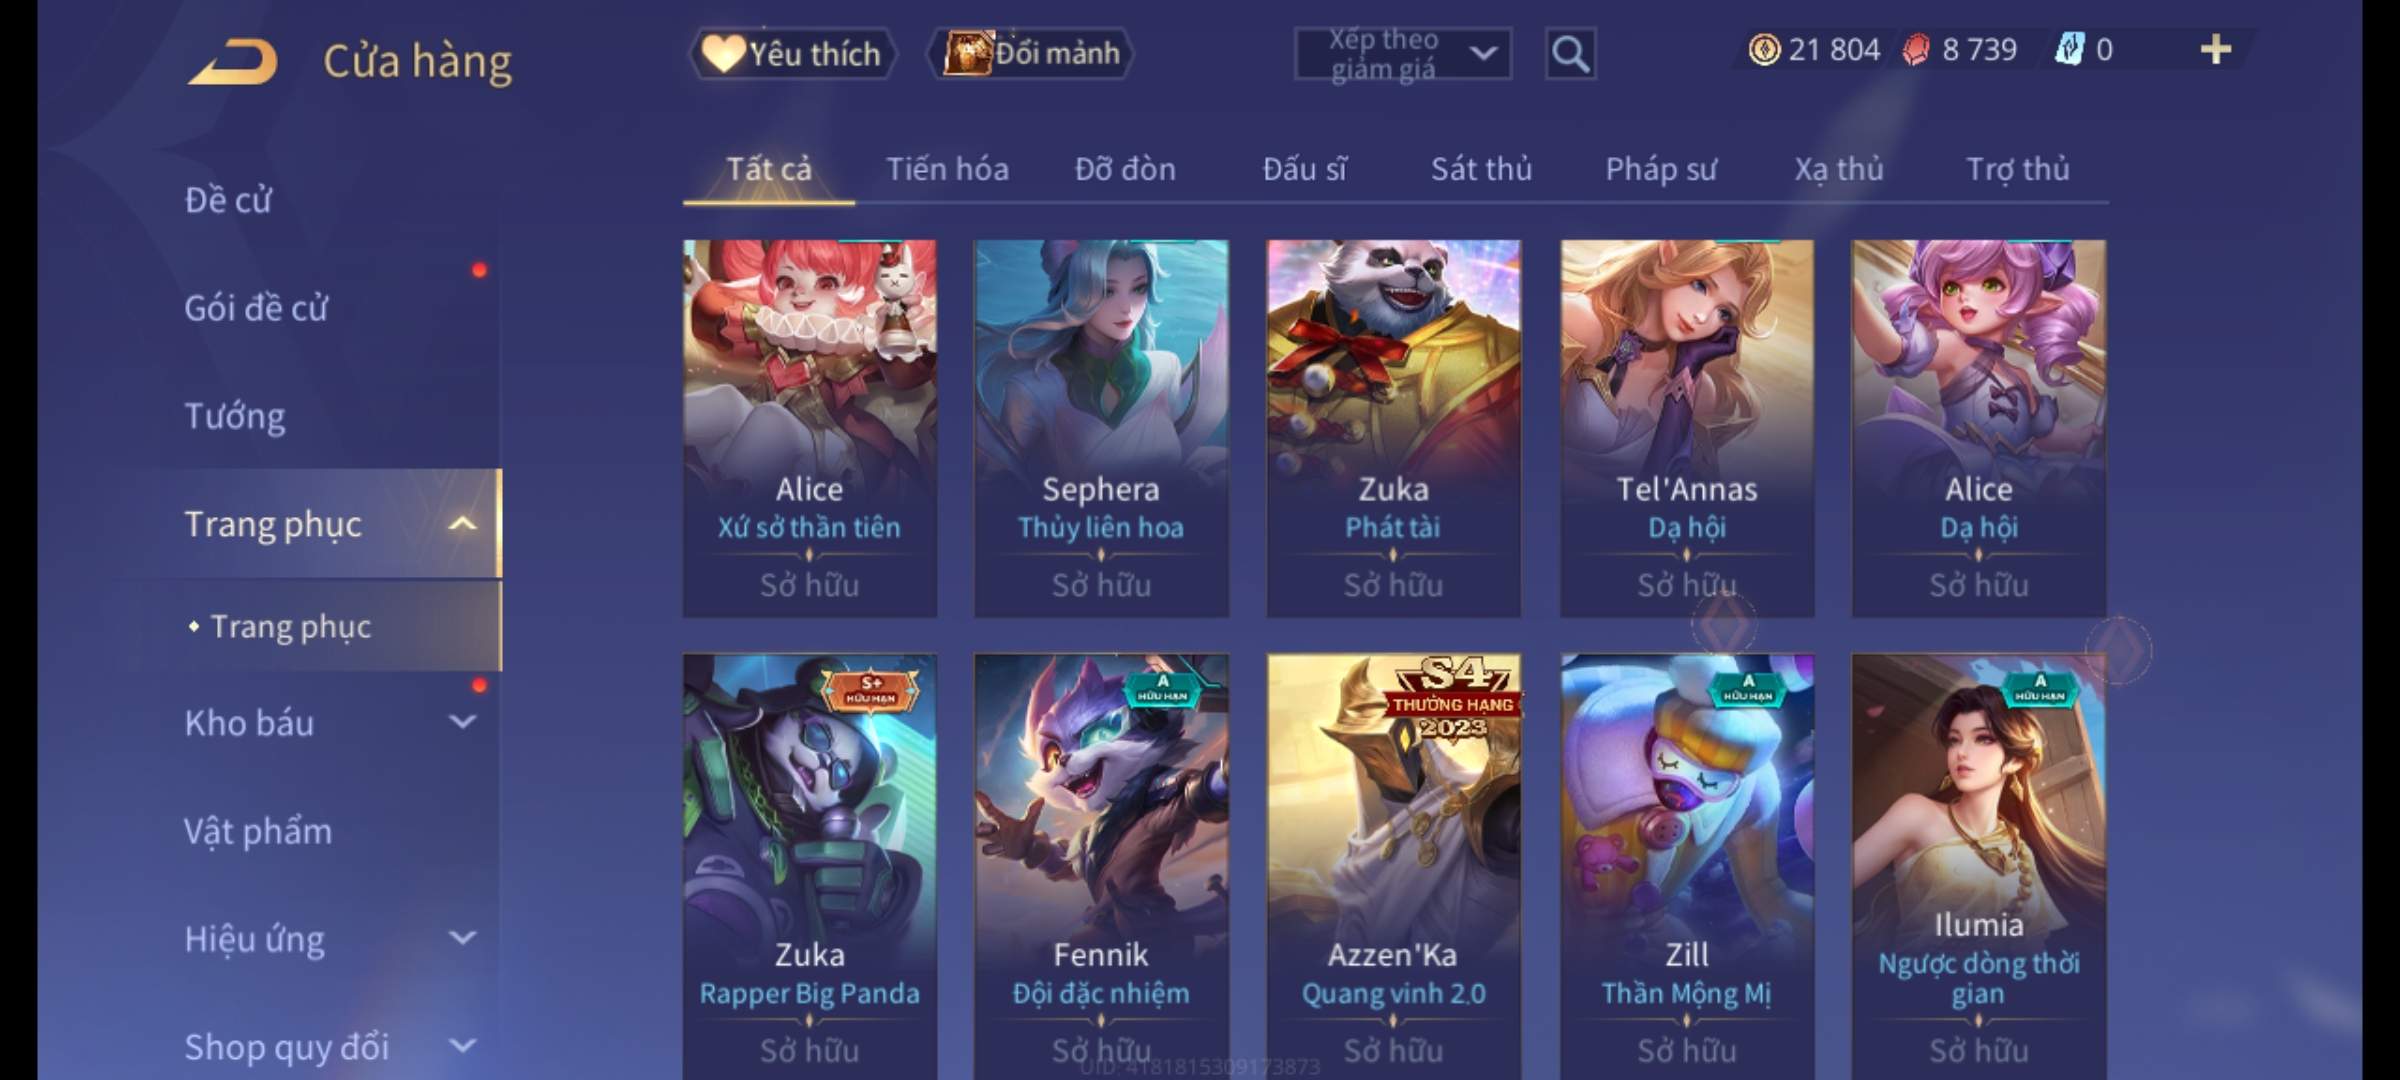
Task: Select Sephera Thủy liên hoa skin card
Action: point(1101,428)
